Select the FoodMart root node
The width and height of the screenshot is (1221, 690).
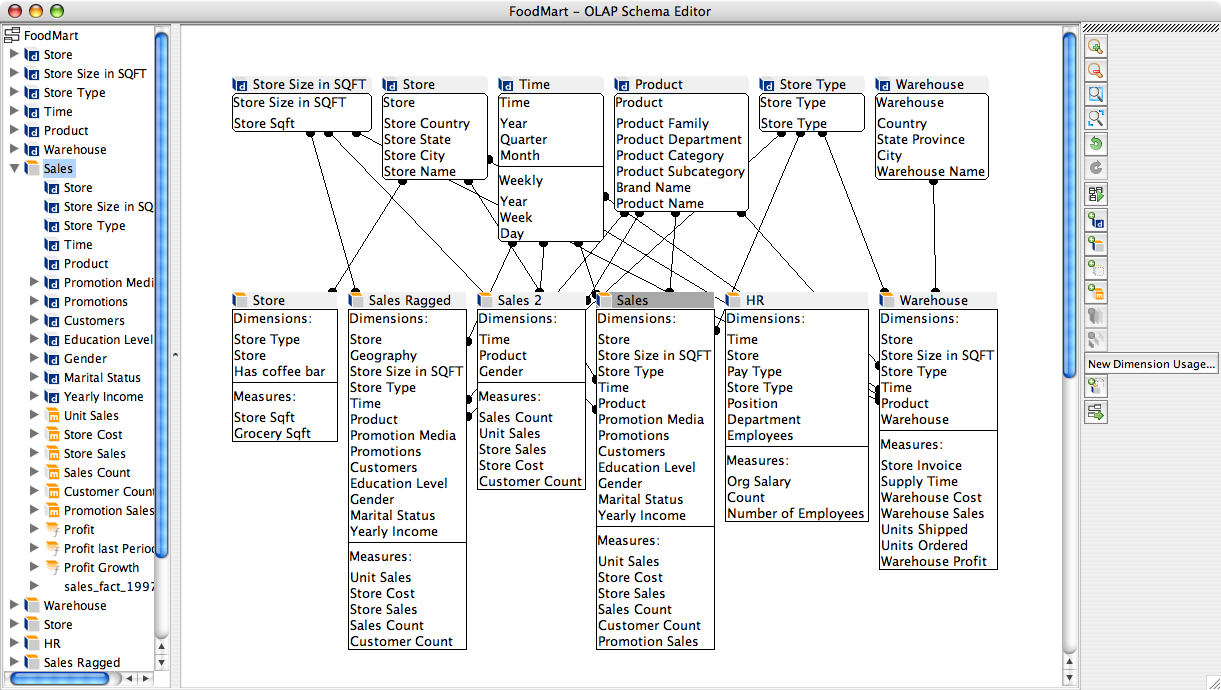coord(51,35)
